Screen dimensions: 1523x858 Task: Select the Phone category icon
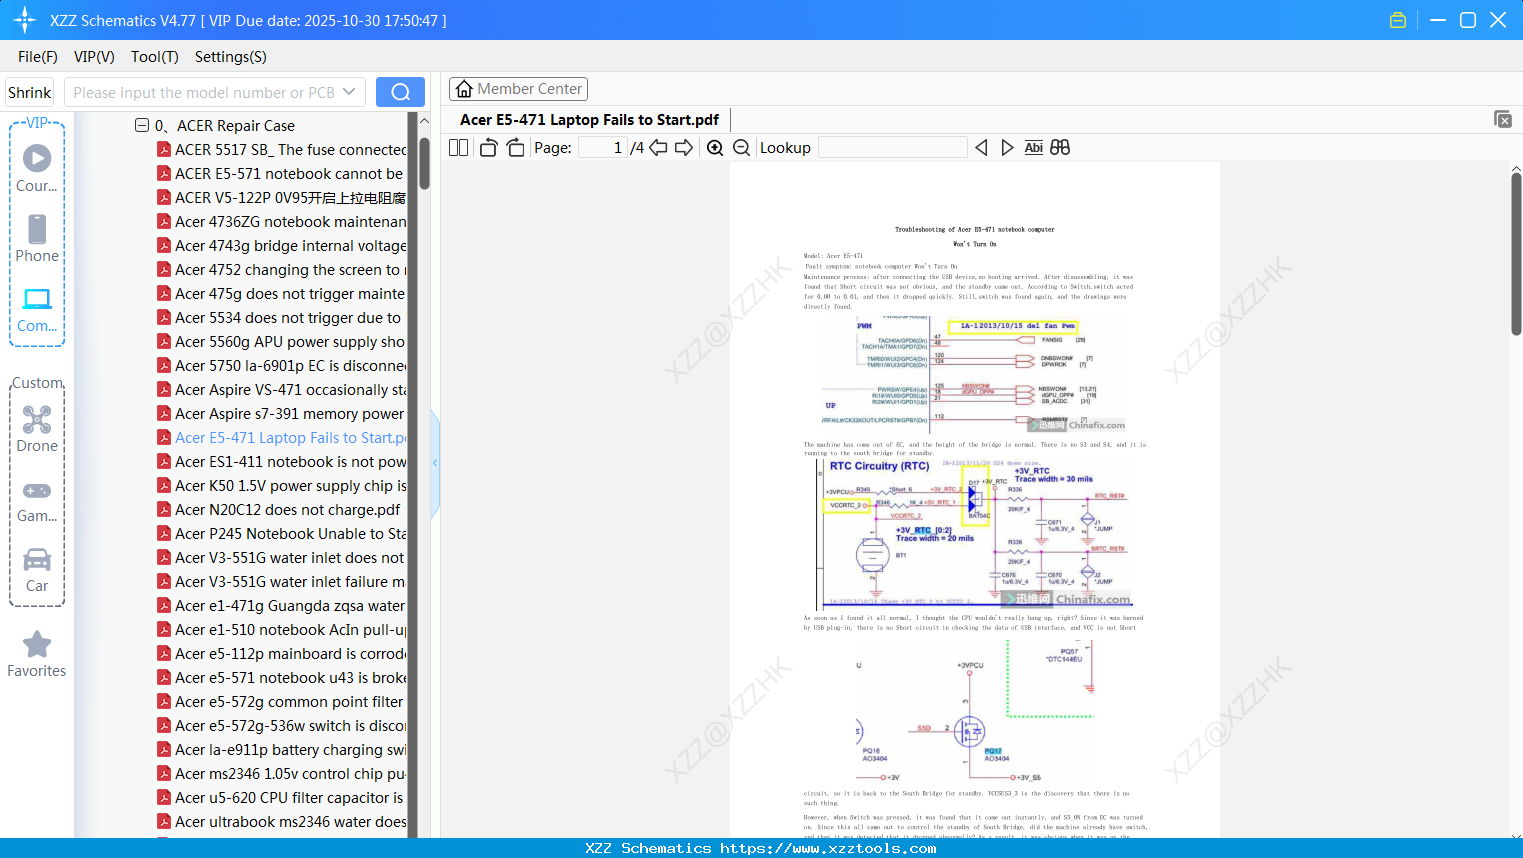(x=37, y=238)
